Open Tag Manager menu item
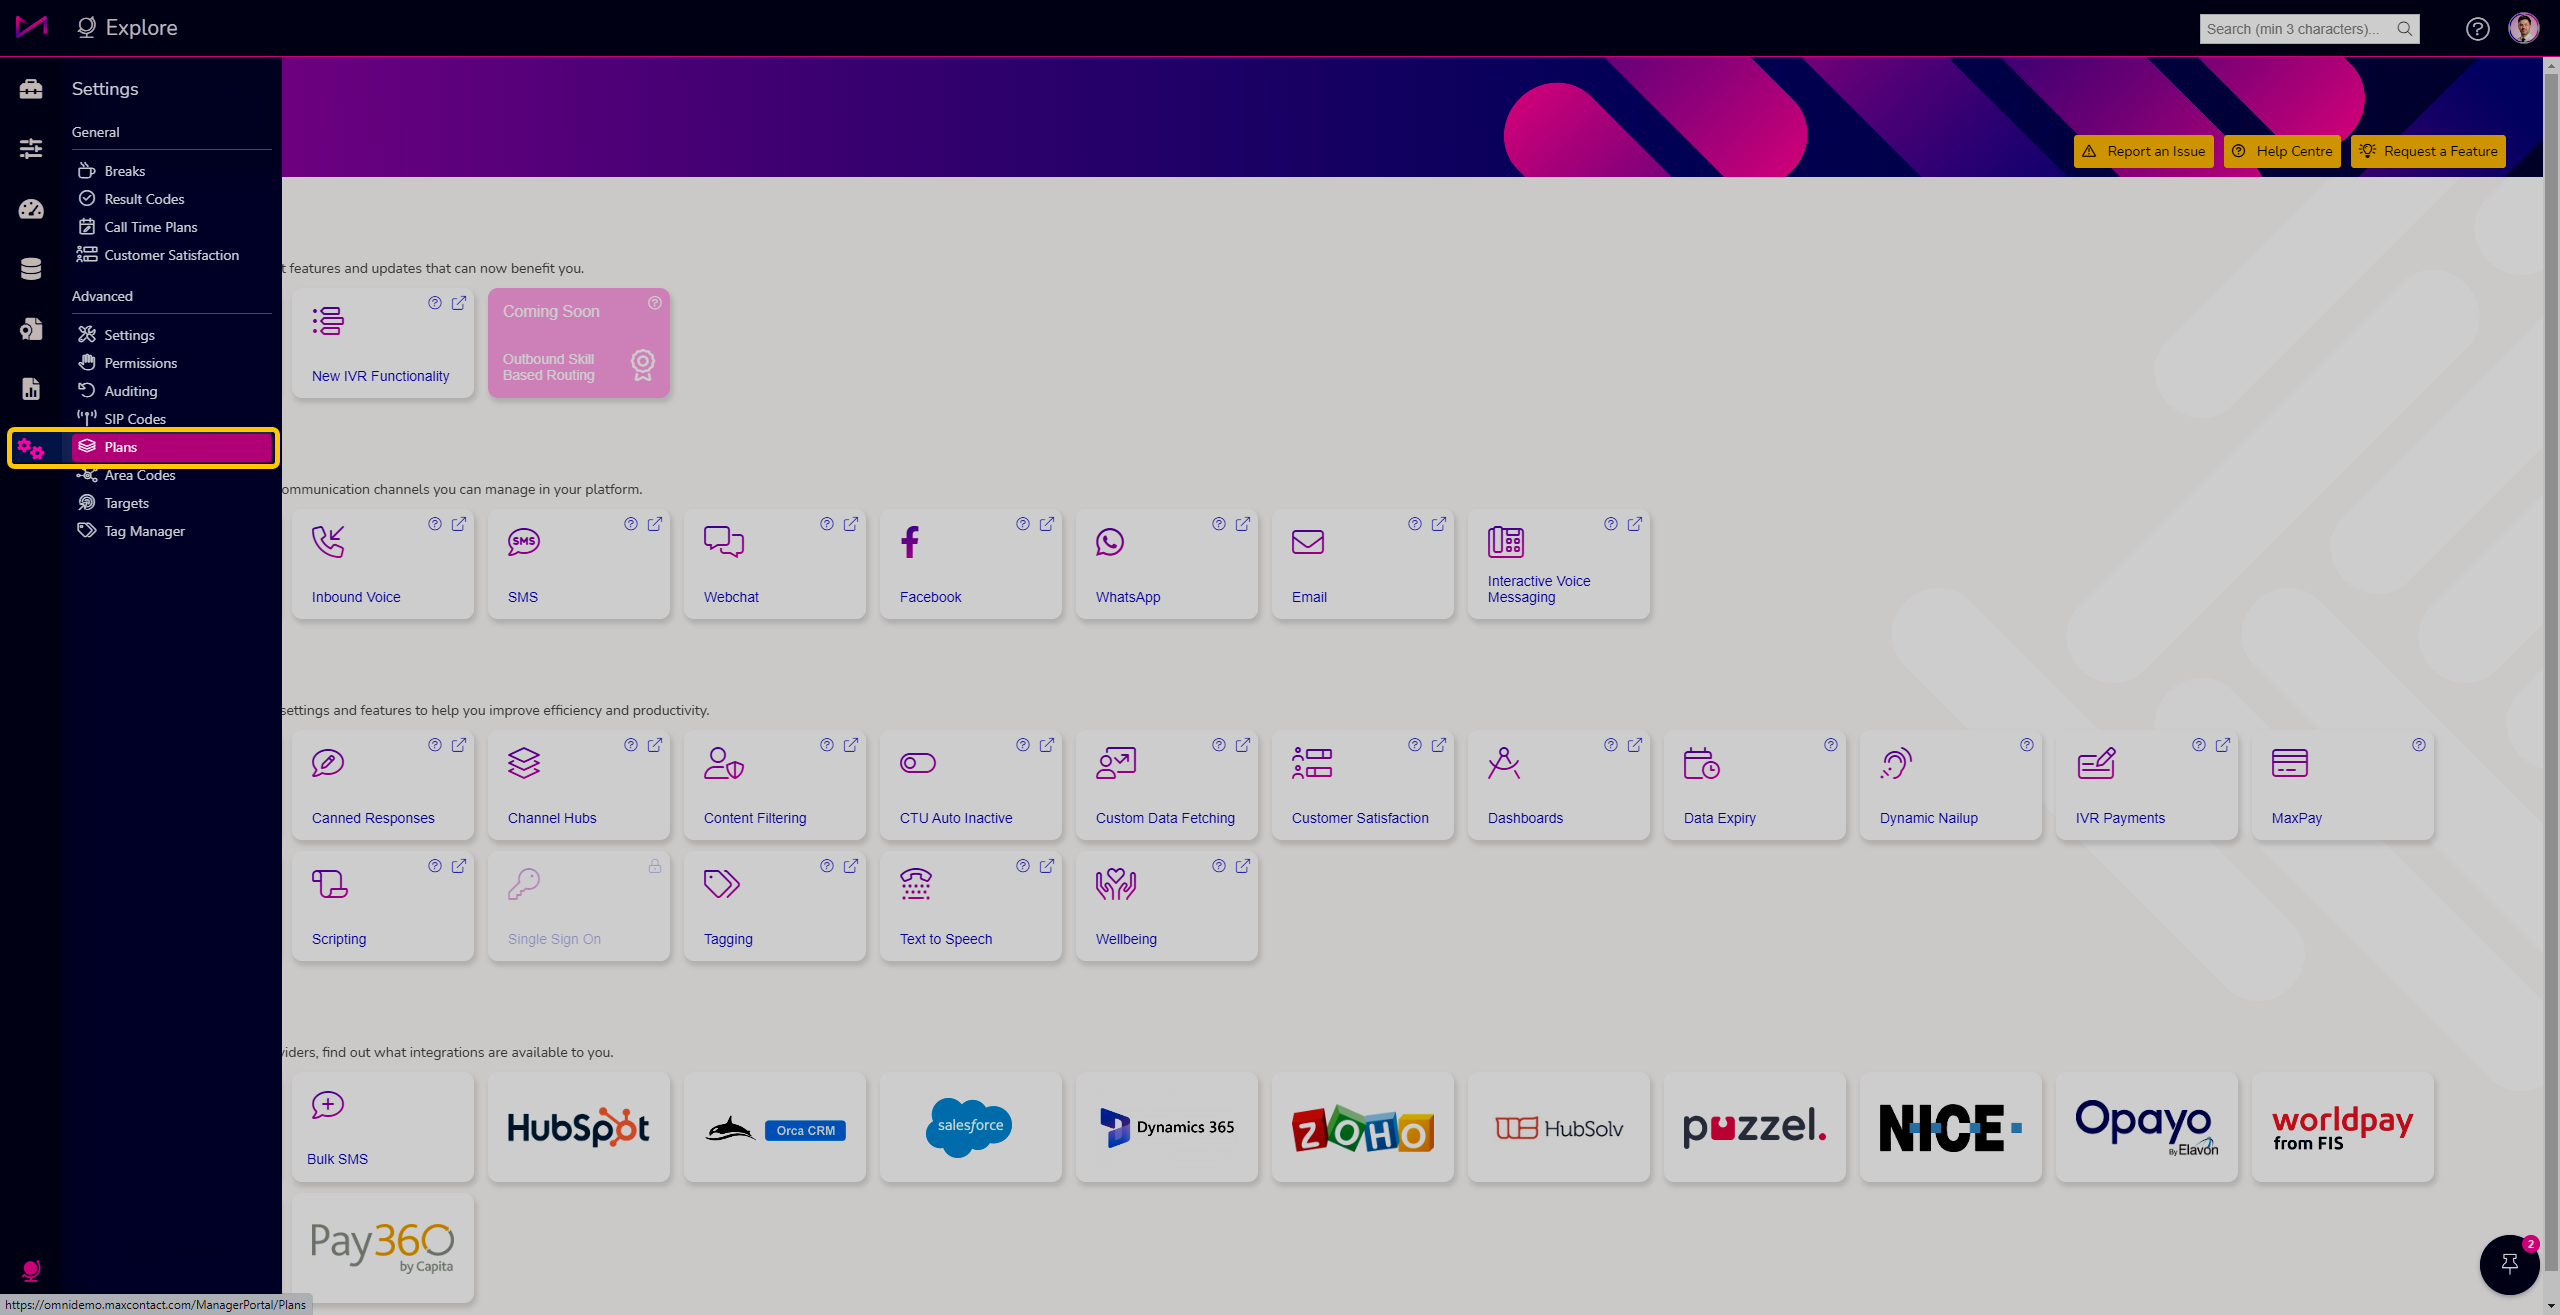This screenshot has width=2560, height=1315. (172, 531)
